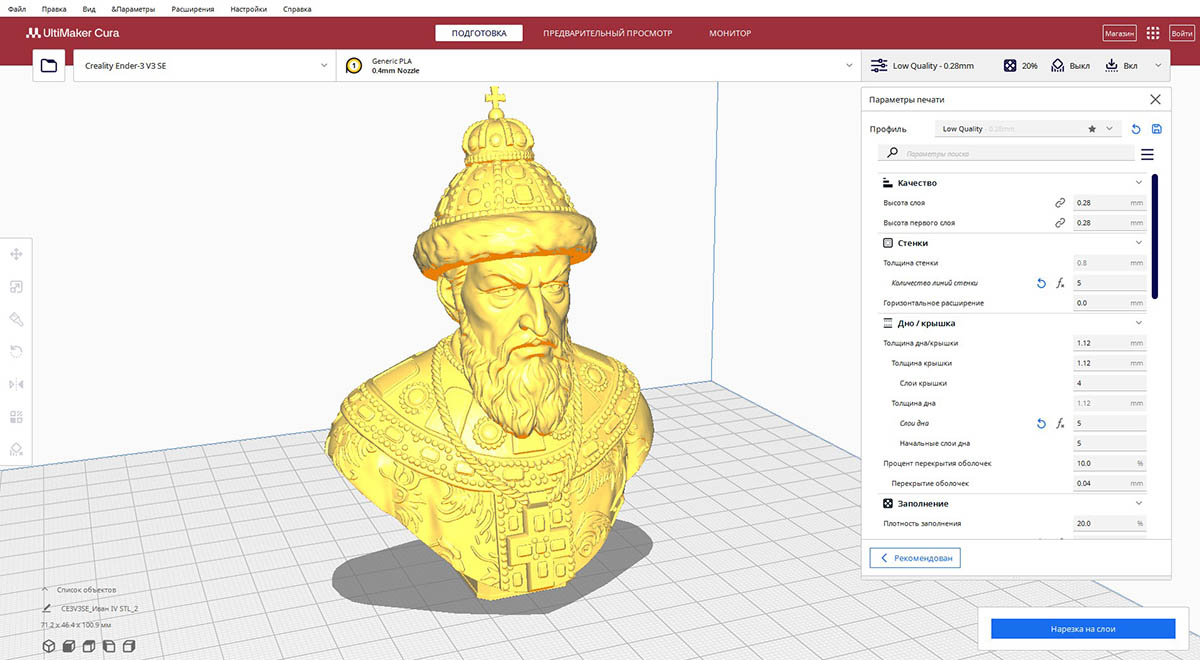The height and width of the screenshot is (660, 1200).
Task: Click the extruder 1 material icon
Action: pyautogui.click(x=353, y=66)
